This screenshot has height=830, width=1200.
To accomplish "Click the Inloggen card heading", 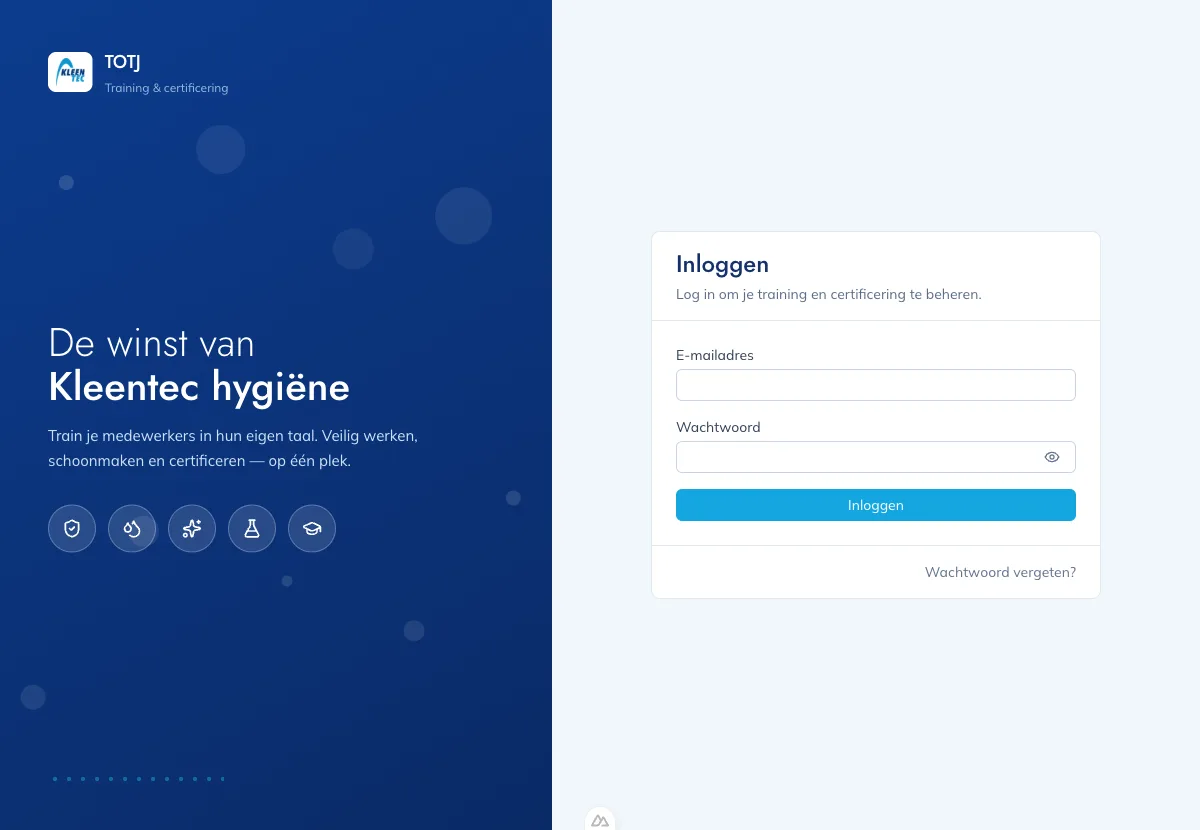I will (722, 264).
